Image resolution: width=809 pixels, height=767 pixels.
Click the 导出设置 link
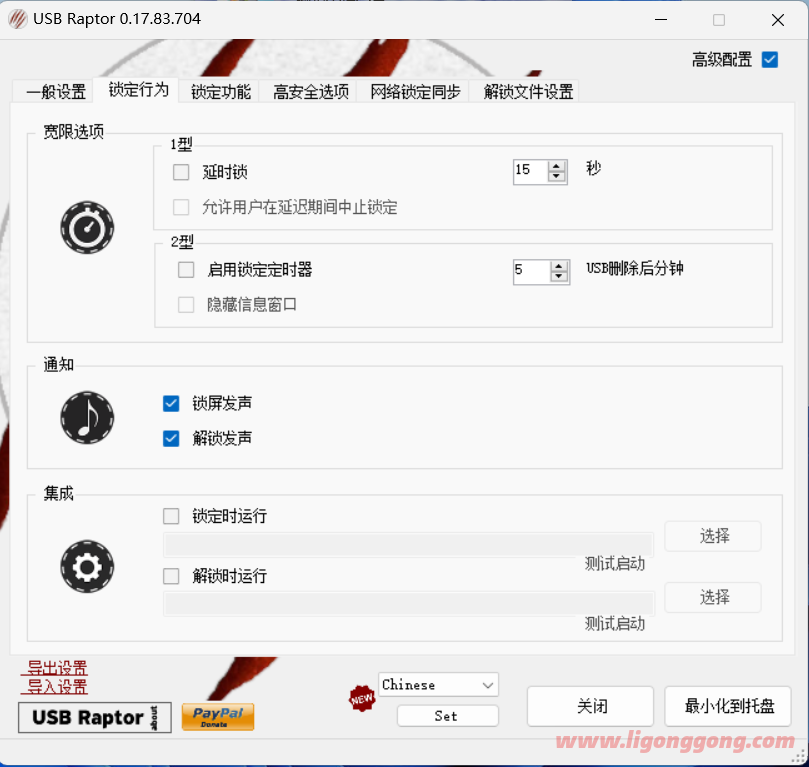point(57,668)
